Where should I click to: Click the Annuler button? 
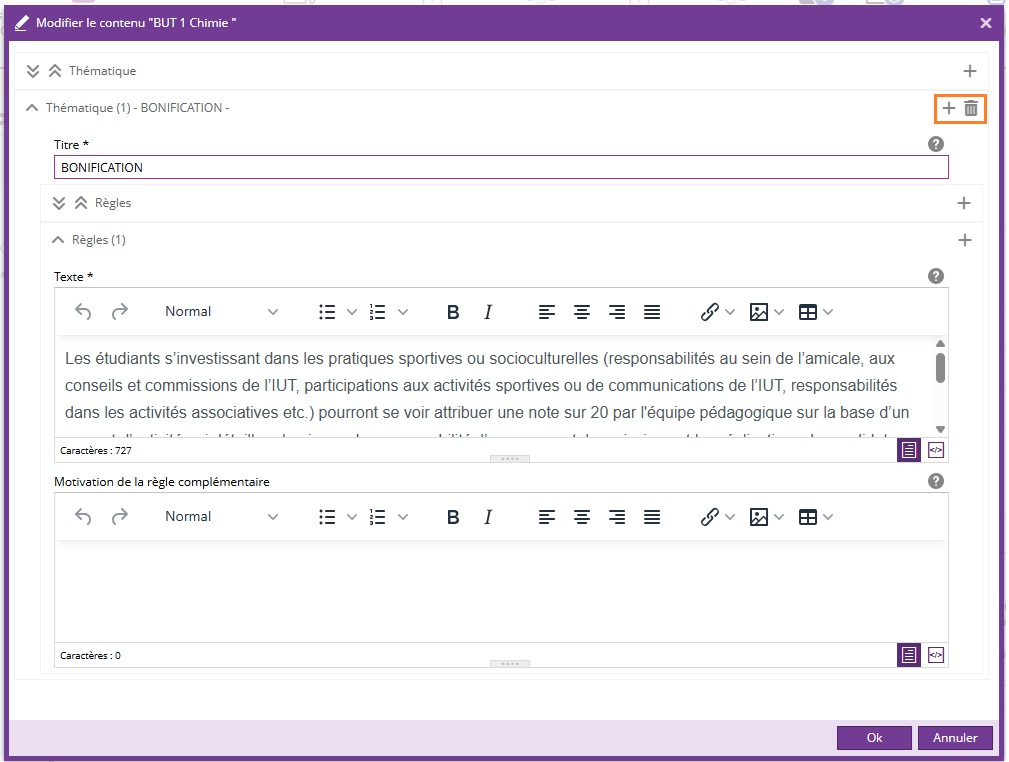(954, 738)
